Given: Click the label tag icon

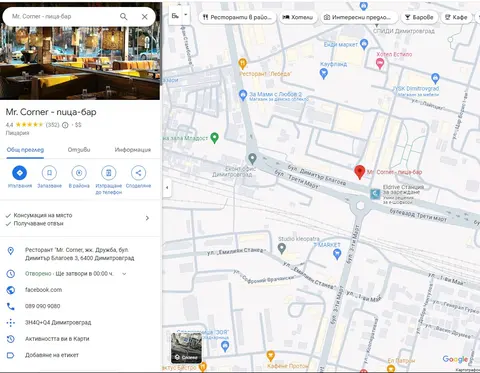Looking at the screenshot, I should point(11,355).
